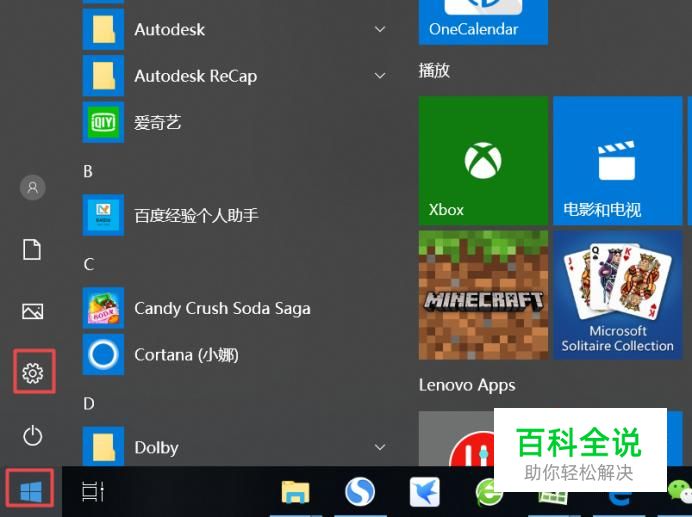Viewport: 692px width, 517px height.
Task: Jump via the letter D header
Action: click(89, 404)
